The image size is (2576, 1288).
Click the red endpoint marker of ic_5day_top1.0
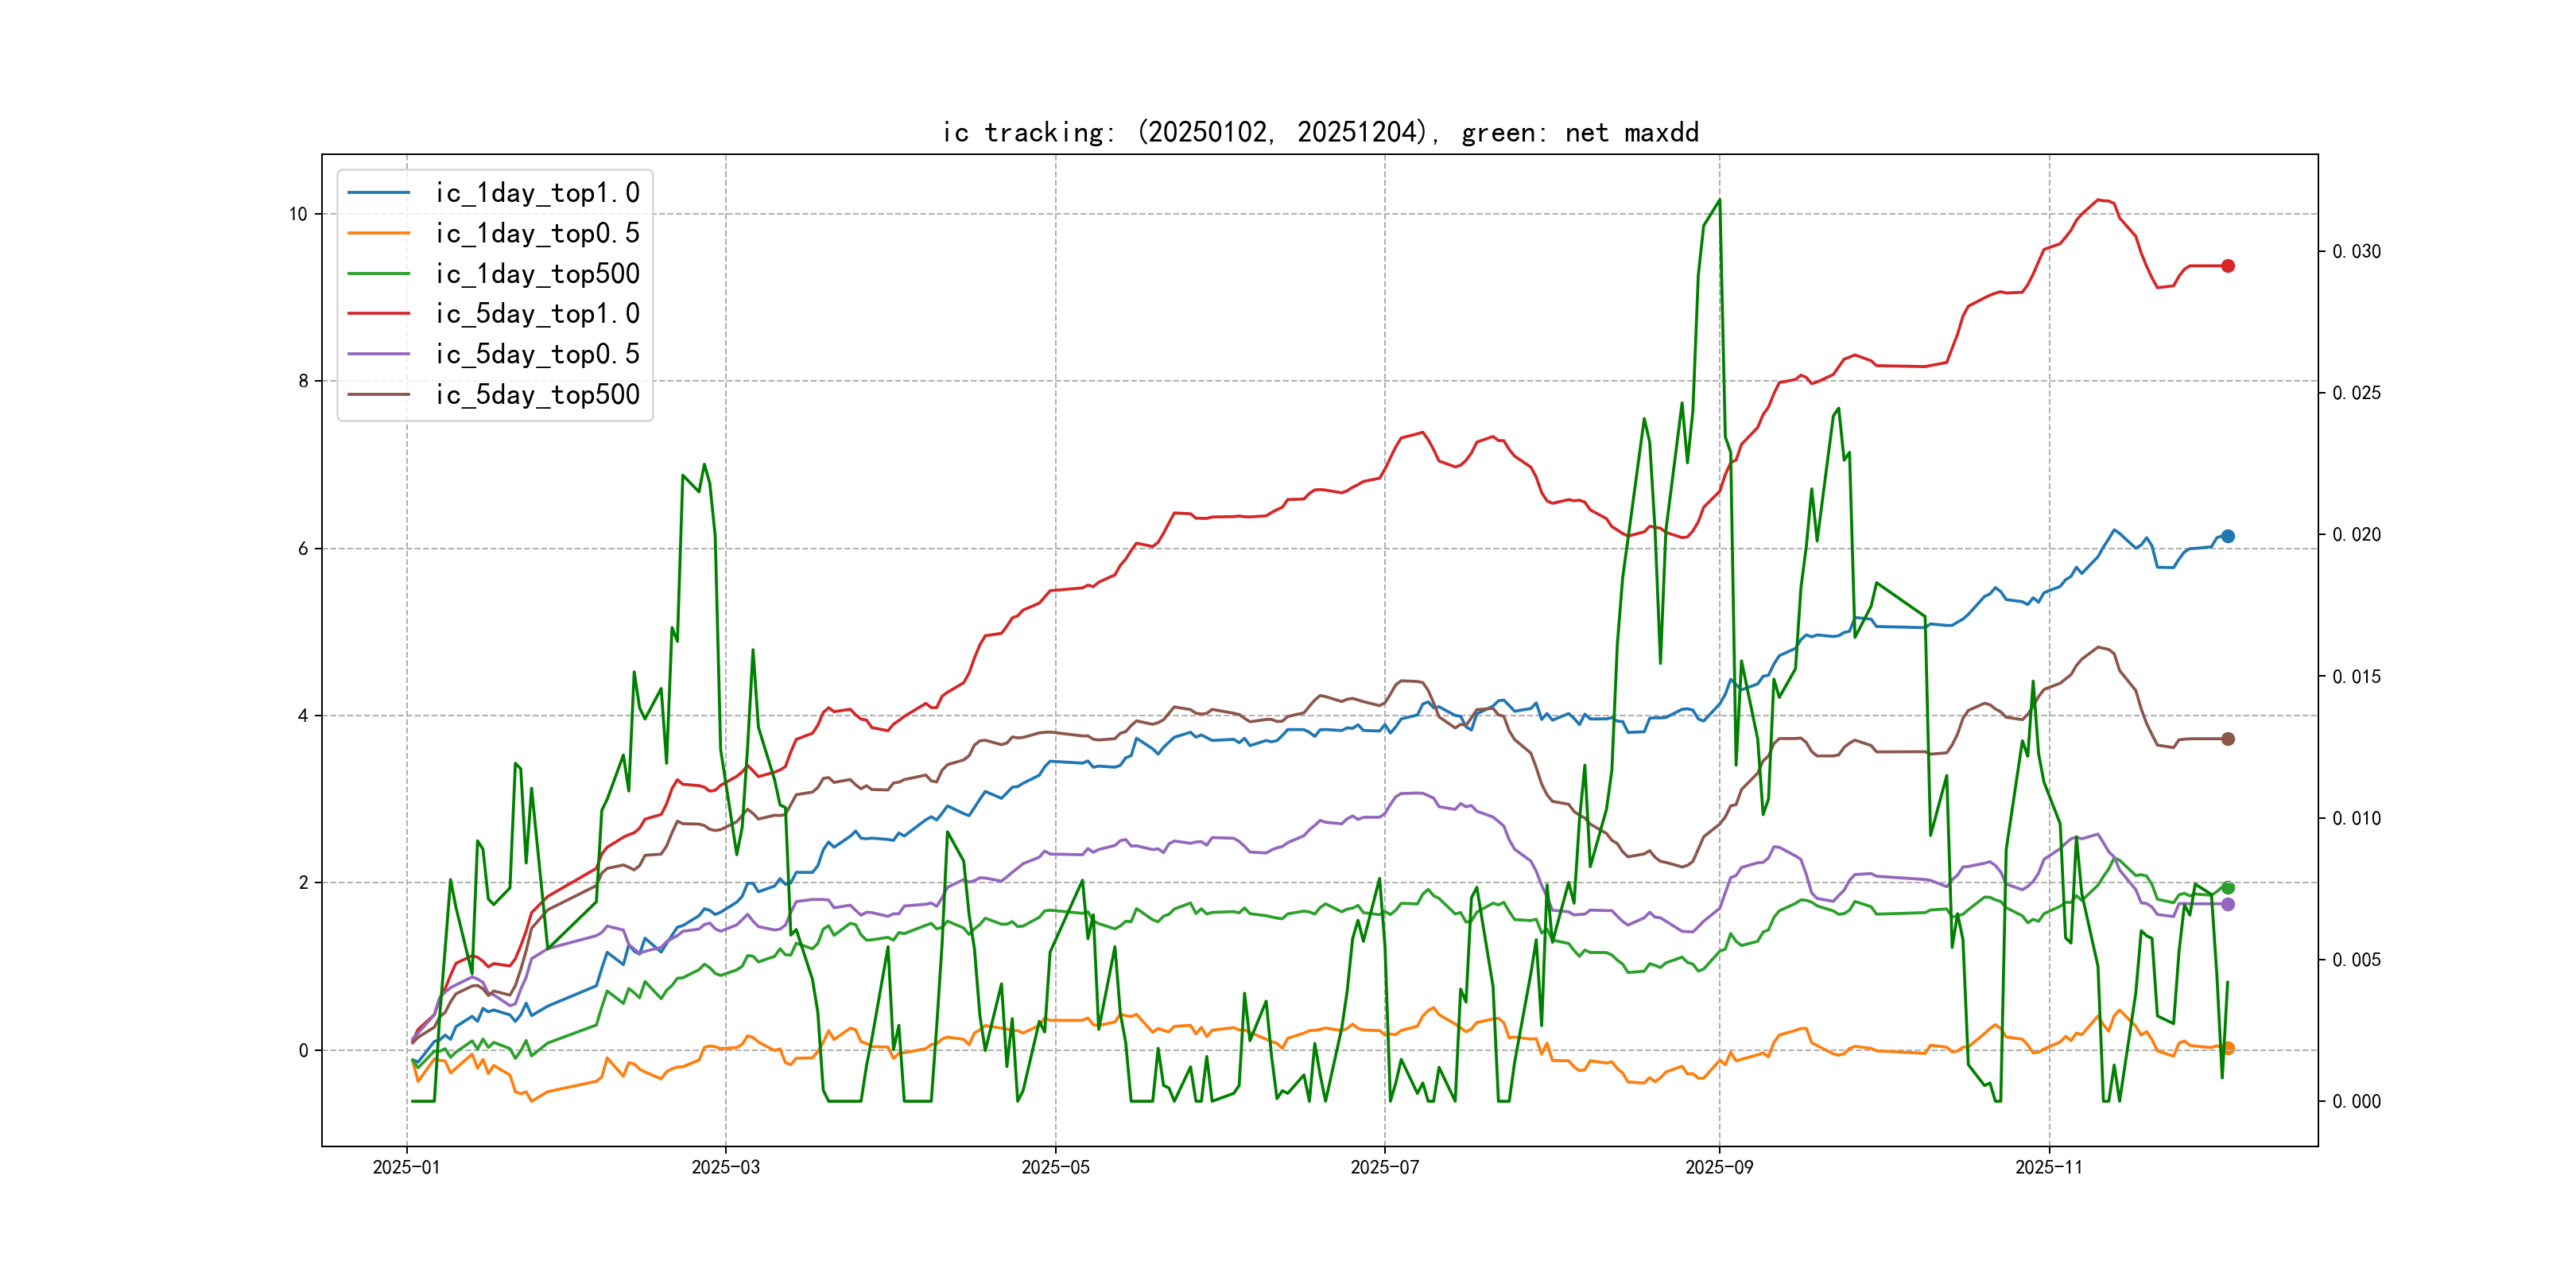pos(2227,266)
